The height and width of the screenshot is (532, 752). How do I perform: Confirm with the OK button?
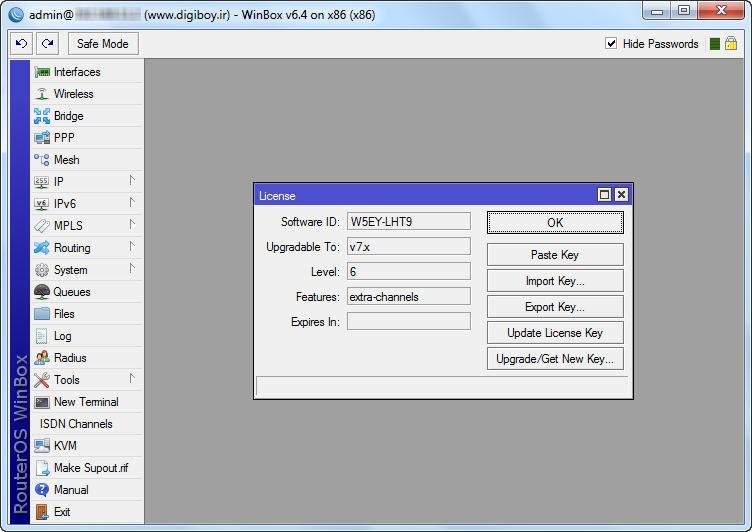pyautogui.click(x=555, y=223)
